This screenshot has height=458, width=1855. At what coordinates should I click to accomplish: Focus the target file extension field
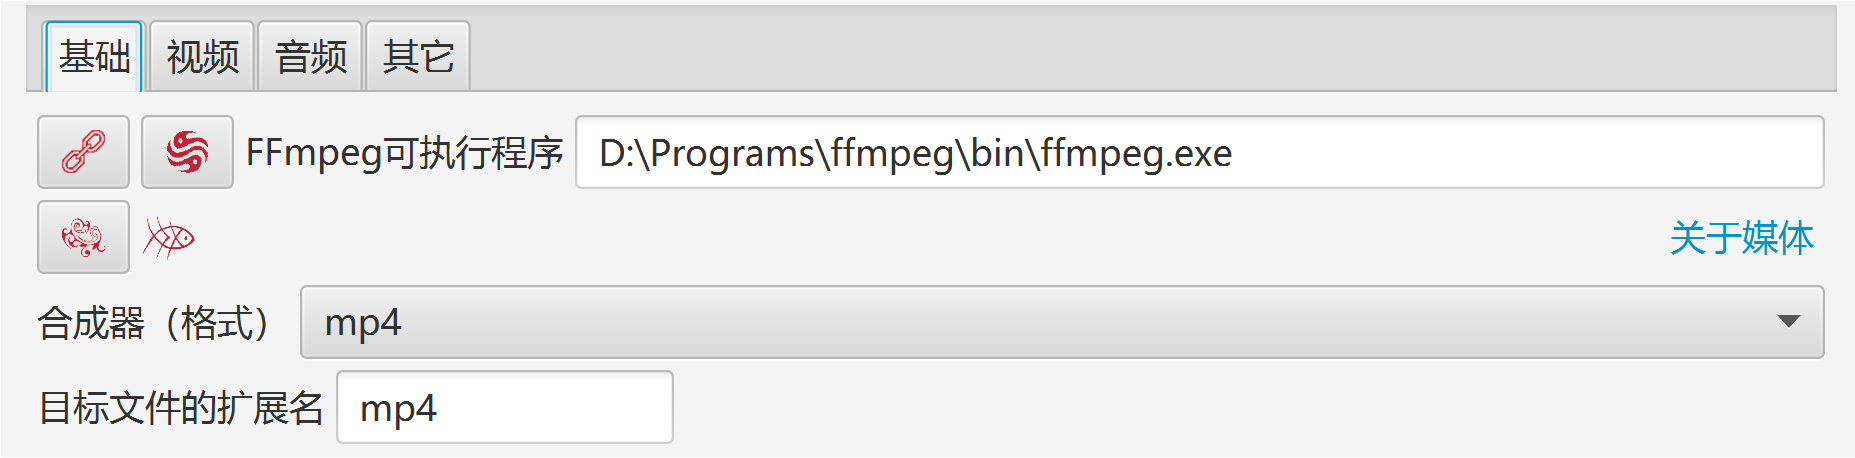(505, 407)
